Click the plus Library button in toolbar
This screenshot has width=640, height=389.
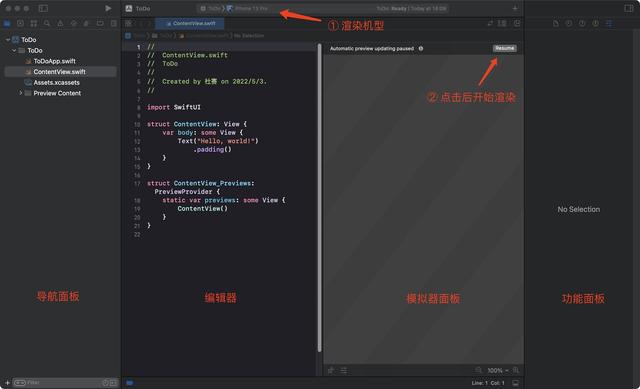click(515, 8)
